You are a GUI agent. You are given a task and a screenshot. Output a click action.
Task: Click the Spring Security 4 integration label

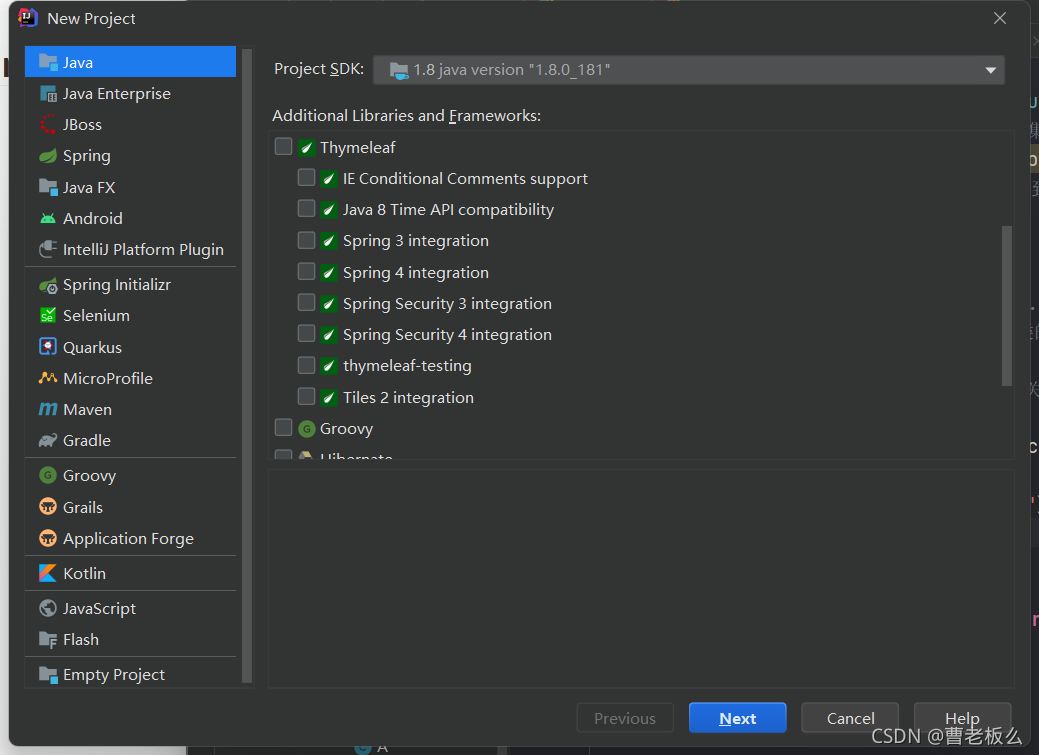point(447,335)
